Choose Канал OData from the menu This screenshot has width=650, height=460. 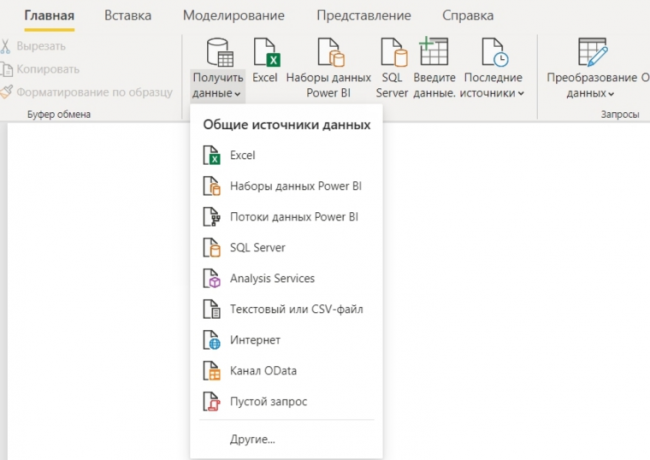[262, 371]
